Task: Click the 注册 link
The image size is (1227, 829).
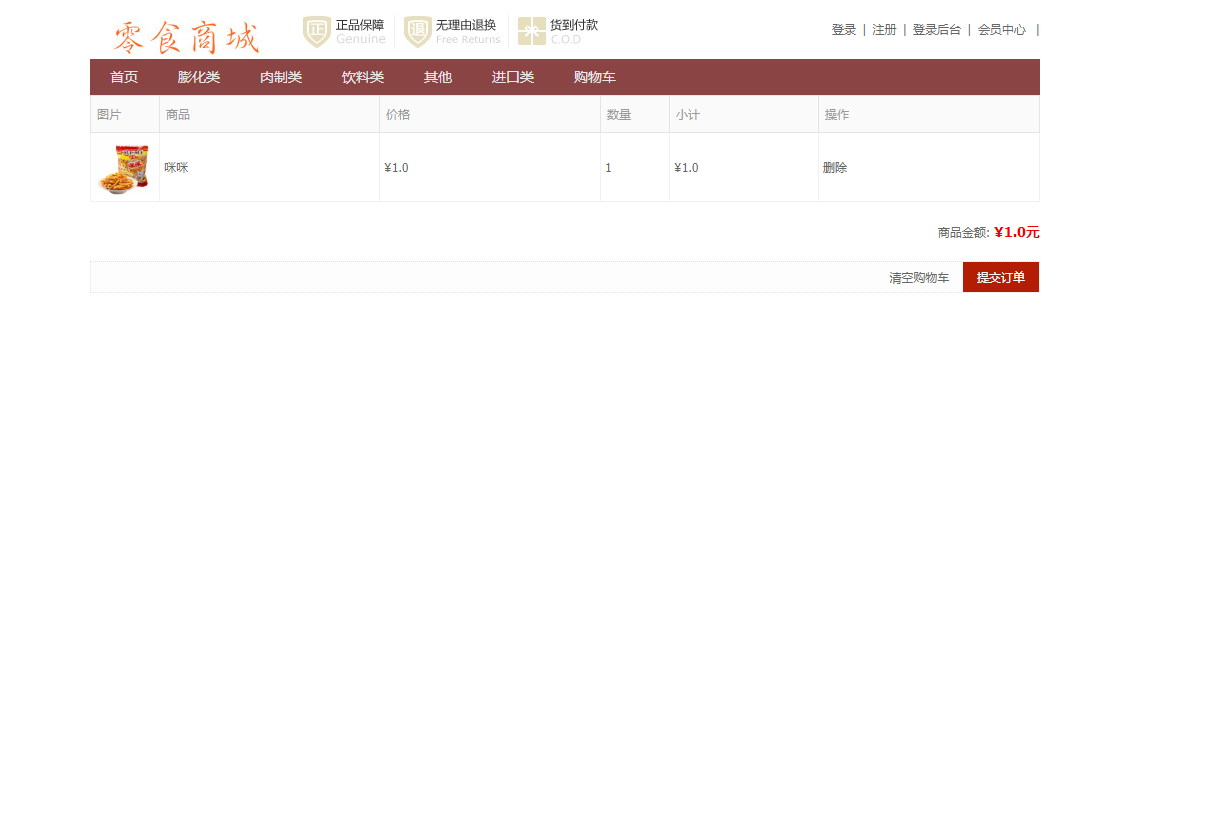Action: 884,30
